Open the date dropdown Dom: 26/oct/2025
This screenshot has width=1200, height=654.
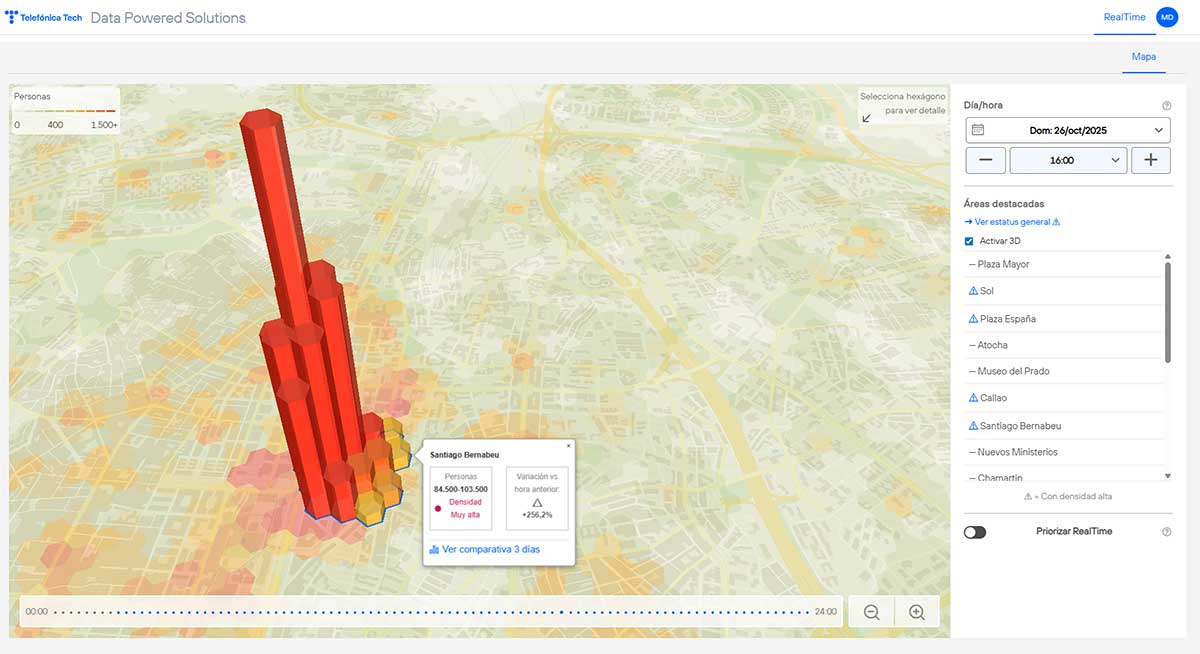[1068, 130]
